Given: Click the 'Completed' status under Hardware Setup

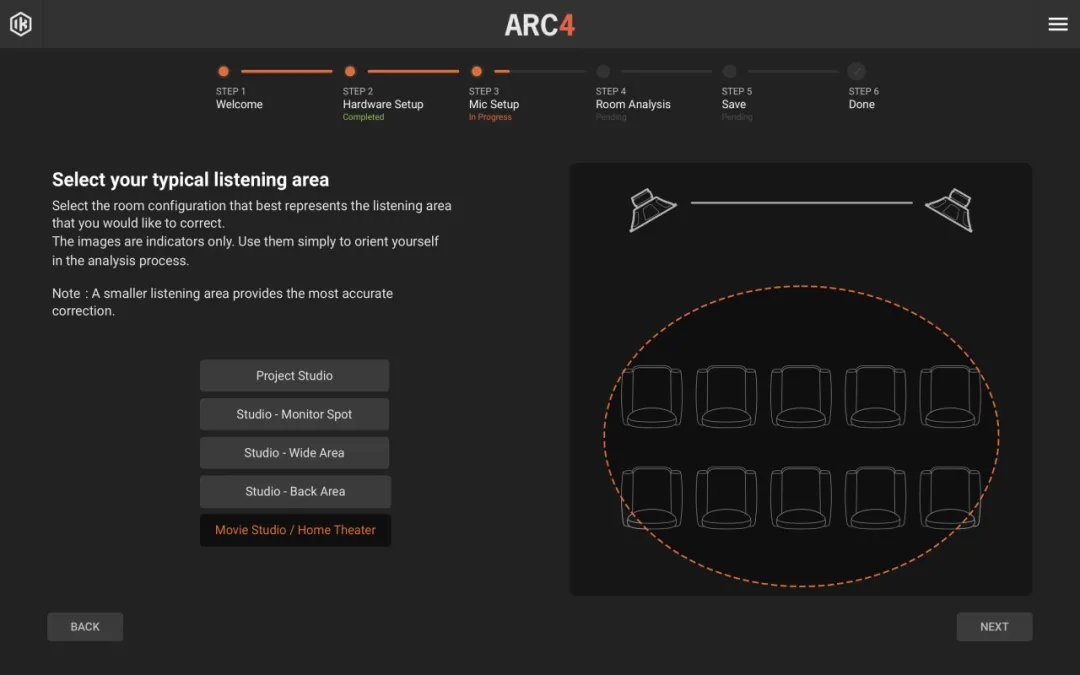Looking at the screenshot, I should click(363, 117).
